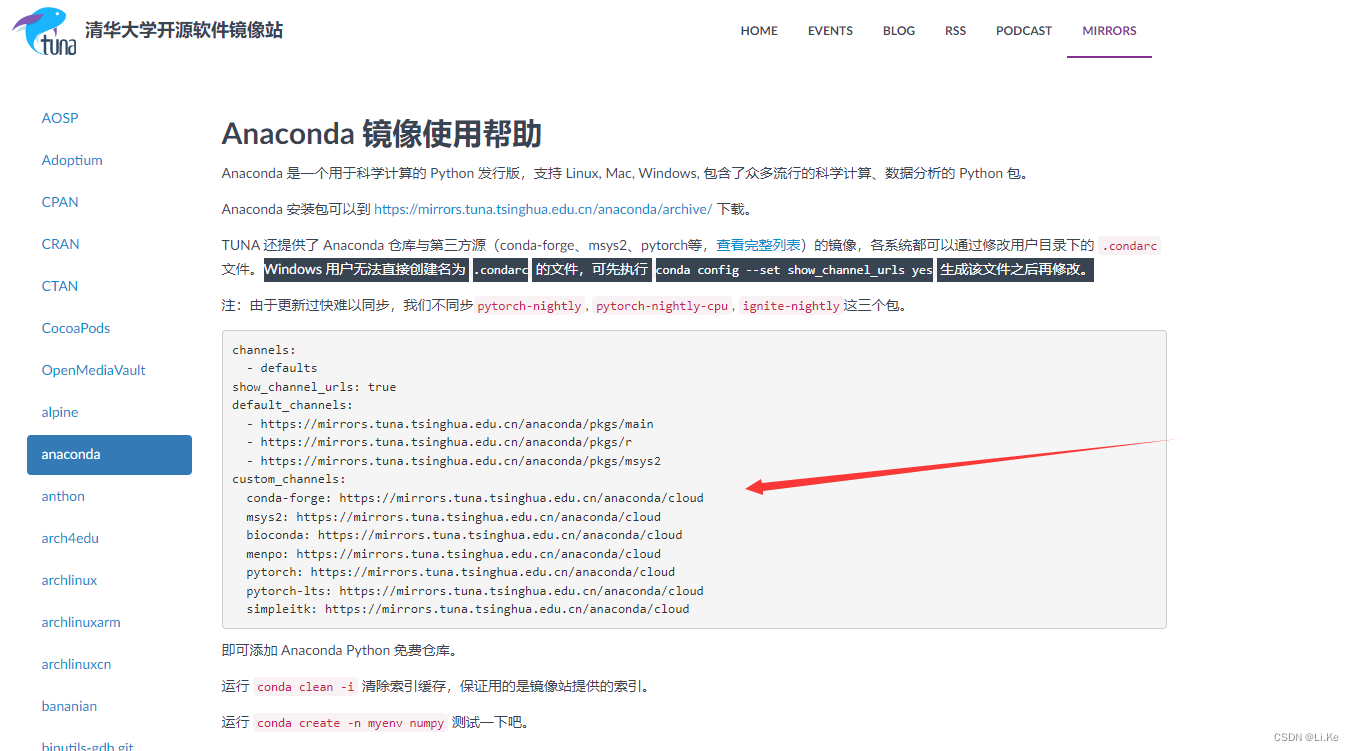
Task: Open archlinuxarm sidebar entry
Action: pos(81,622)
